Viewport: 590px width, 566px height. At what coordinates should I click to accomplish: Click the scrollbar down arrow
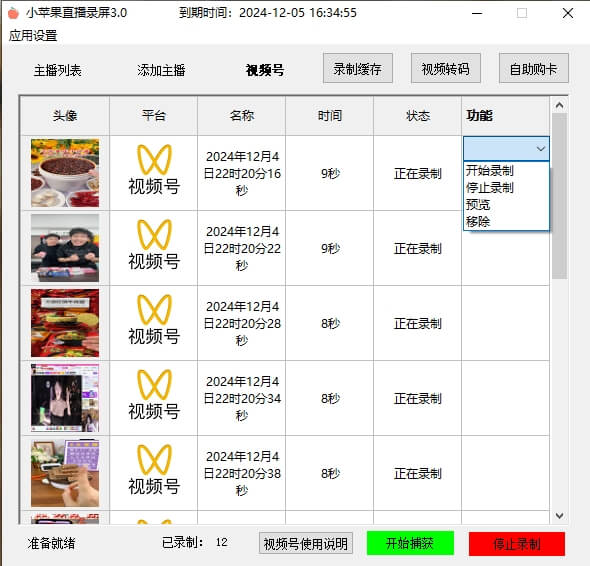coord(559,516)
